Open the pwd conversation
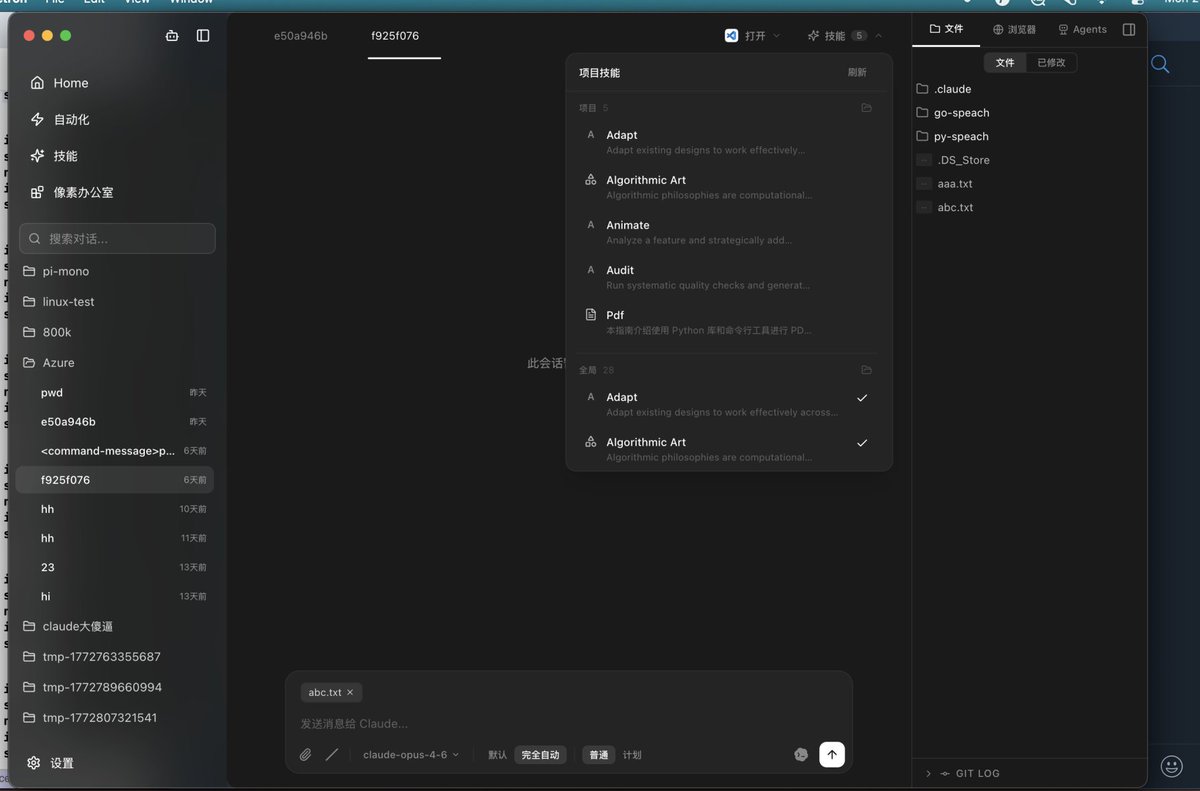Screen dimensions: 1200x791 click(116, 393)
